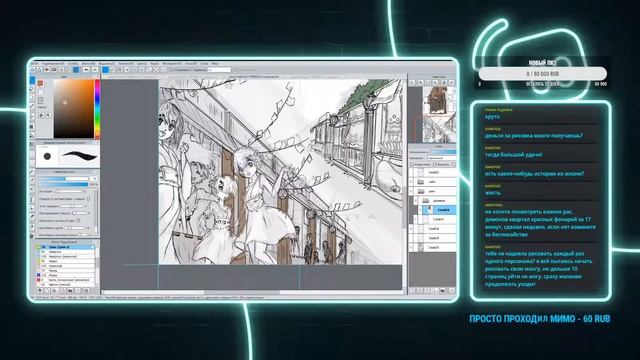Toggle visibility of the top layer
The image size is (640, 360).
411,172
